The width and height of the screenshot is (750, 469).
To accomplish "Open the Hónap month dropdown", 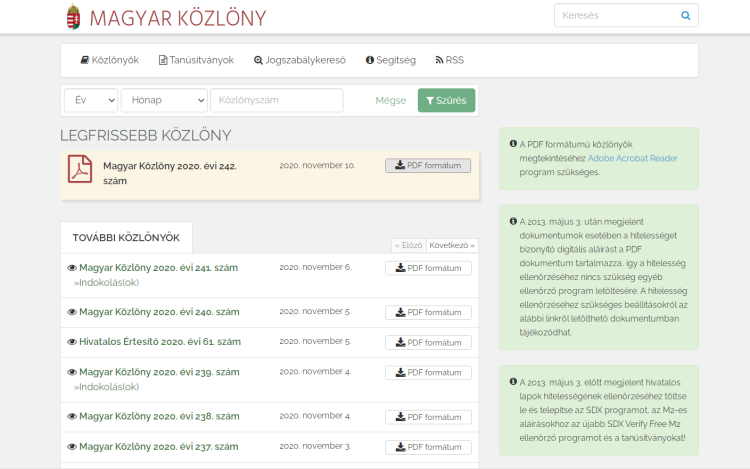I will tap(164, 100).
